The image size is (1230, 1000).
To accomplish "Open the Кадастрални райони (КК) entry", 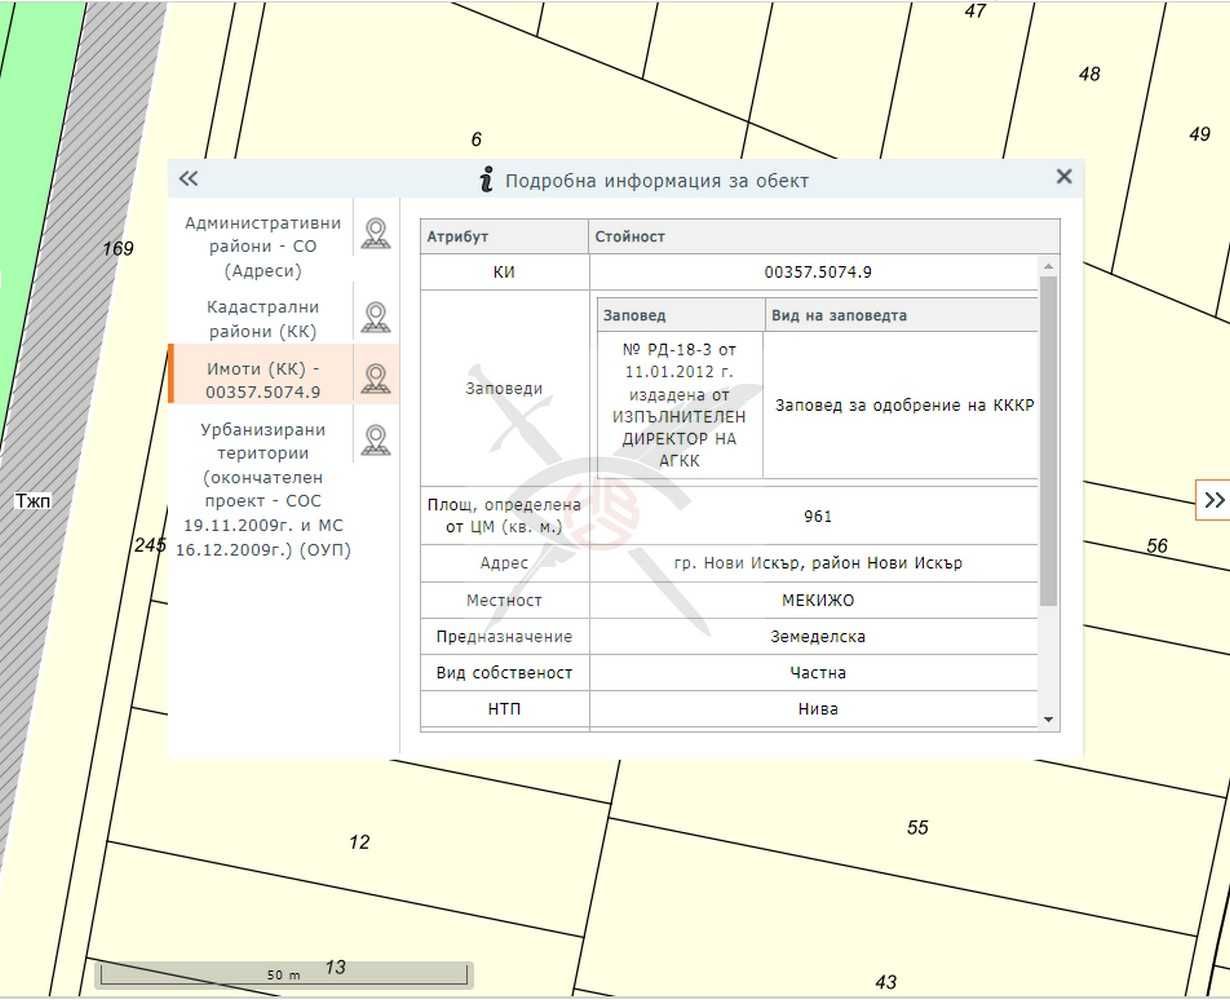I will [x=262, y=319].
